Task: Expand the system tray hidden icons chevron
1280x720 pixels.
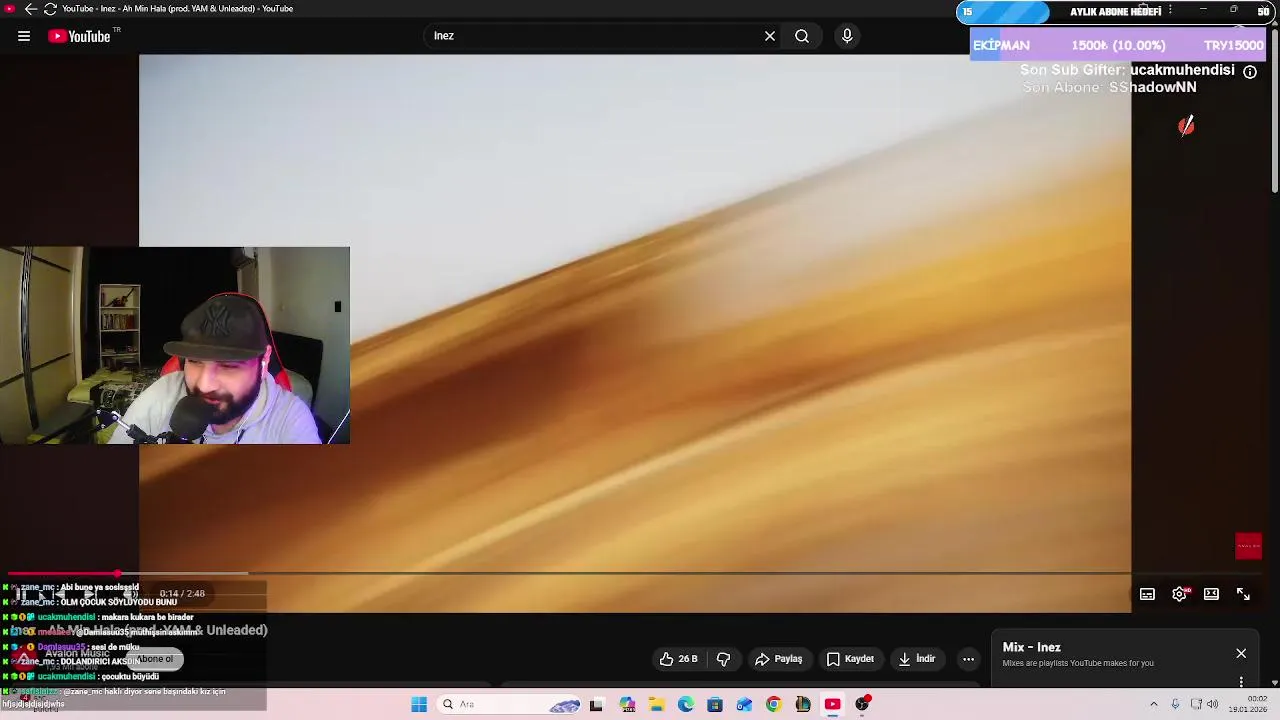Action: tap(1154, 705)
